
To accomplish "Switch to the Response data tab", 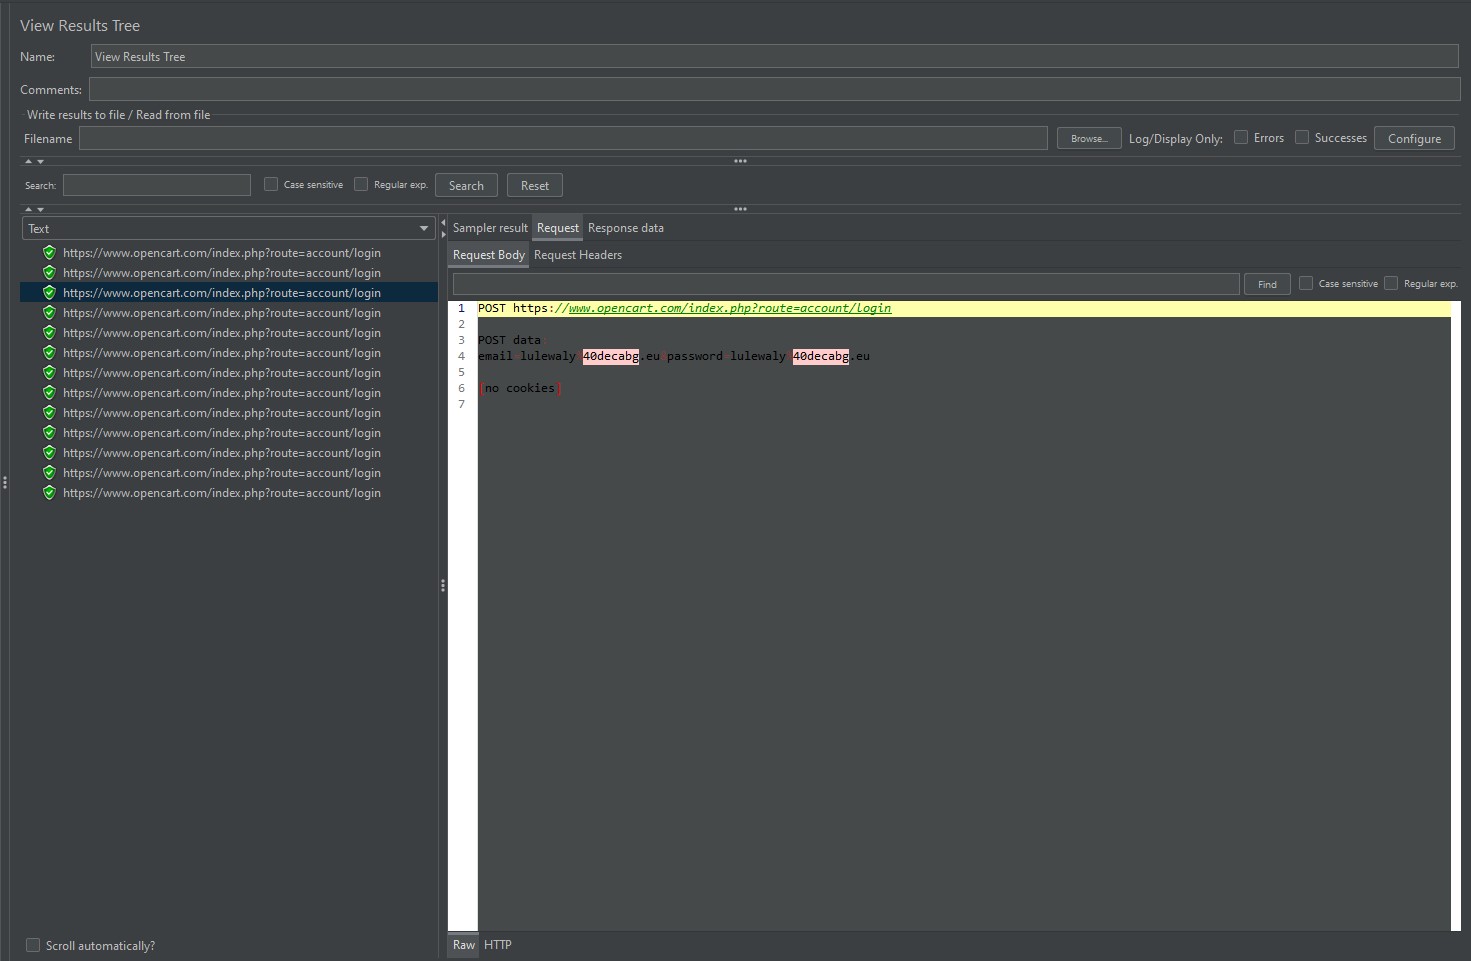I will 625,227.
